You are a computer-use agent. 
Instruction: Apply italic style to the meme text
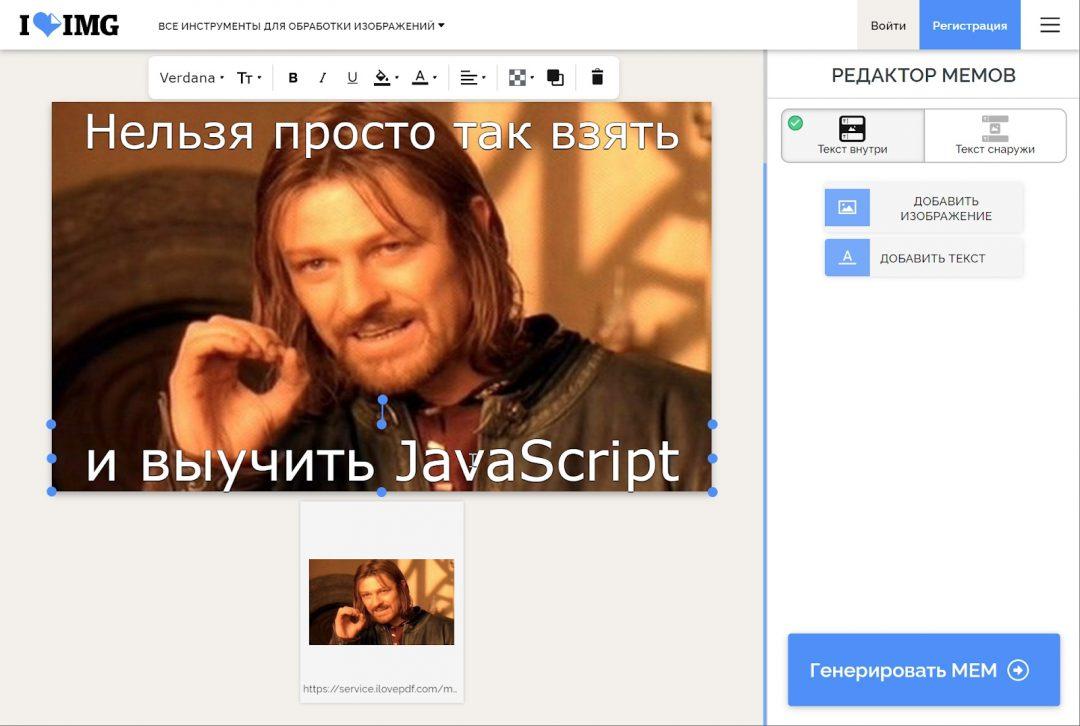coord(322,77)
